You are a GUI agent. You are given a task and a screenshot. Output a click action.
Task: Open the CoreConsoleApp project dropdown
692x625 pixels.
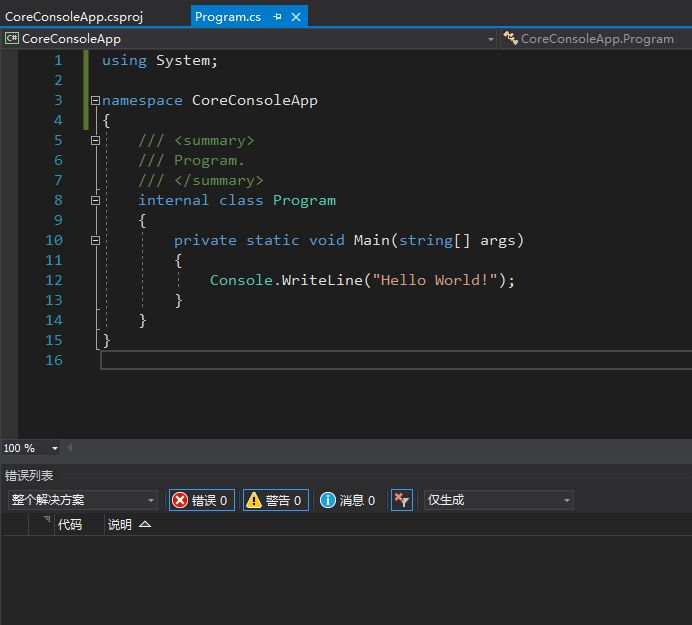[x=490, y=39]
